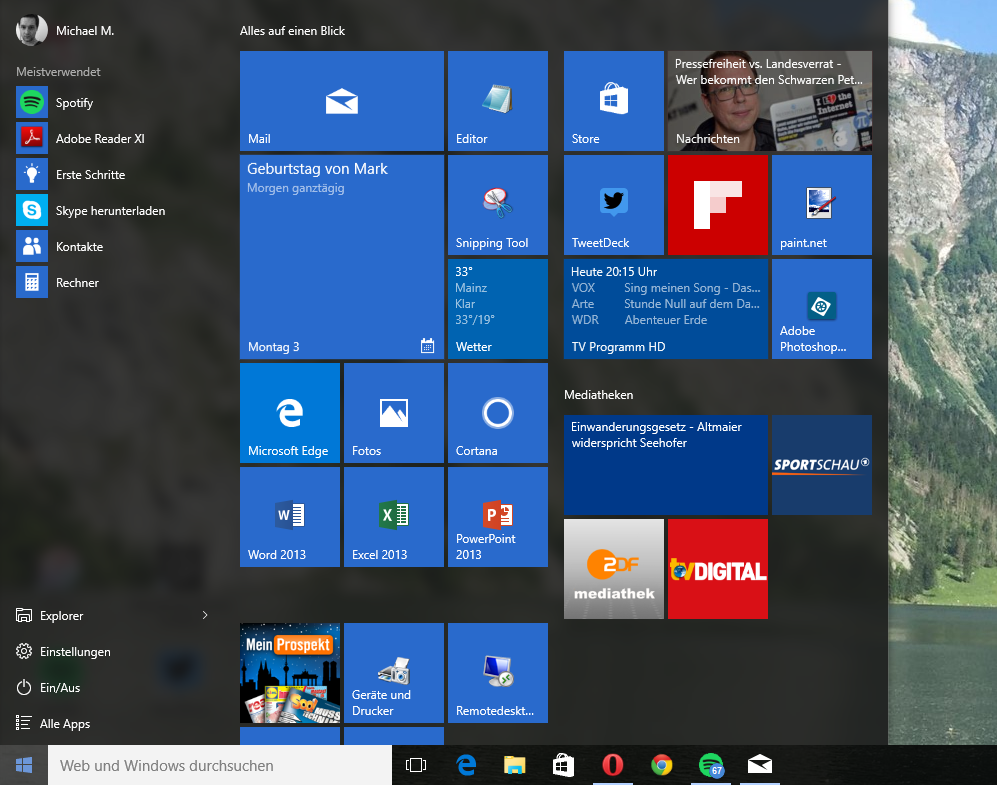Open the Nachrichten news tile
Screen dimensions: 997x785
769,100
